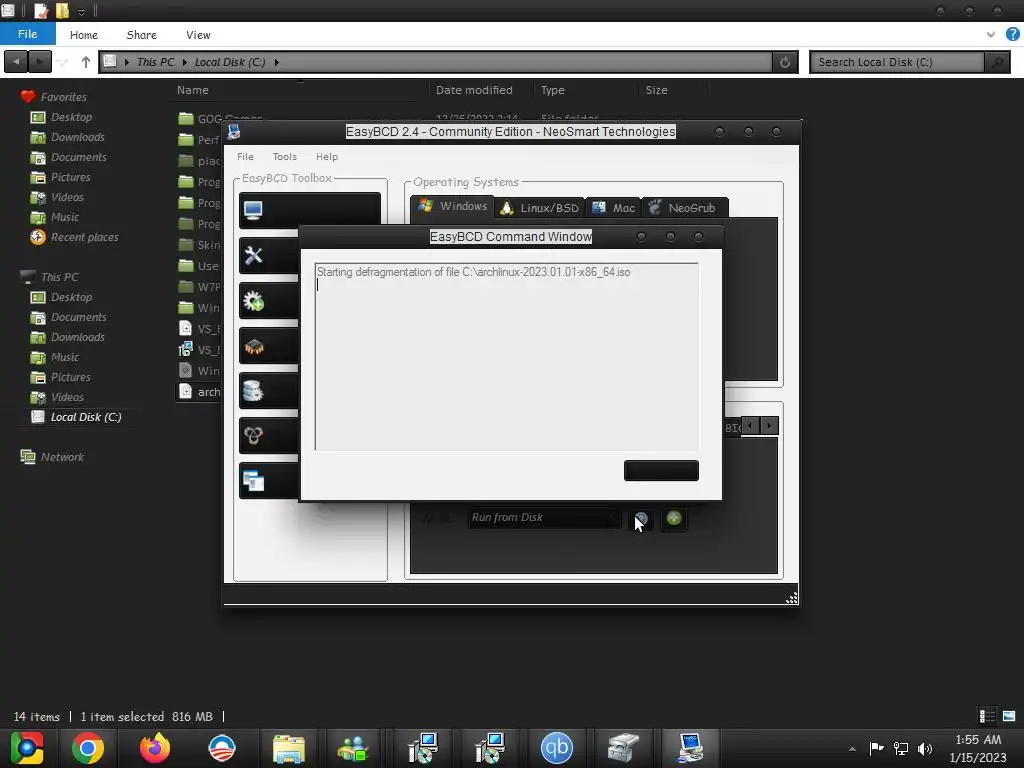
Task: Go up one folder level
Action: coord(86,62)
